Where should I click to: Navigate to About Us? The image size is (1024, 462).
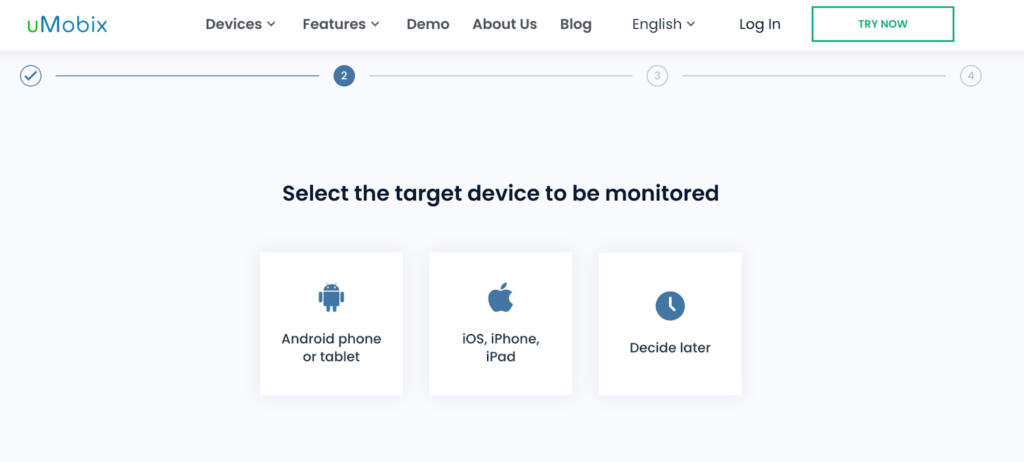click(504, 24)
